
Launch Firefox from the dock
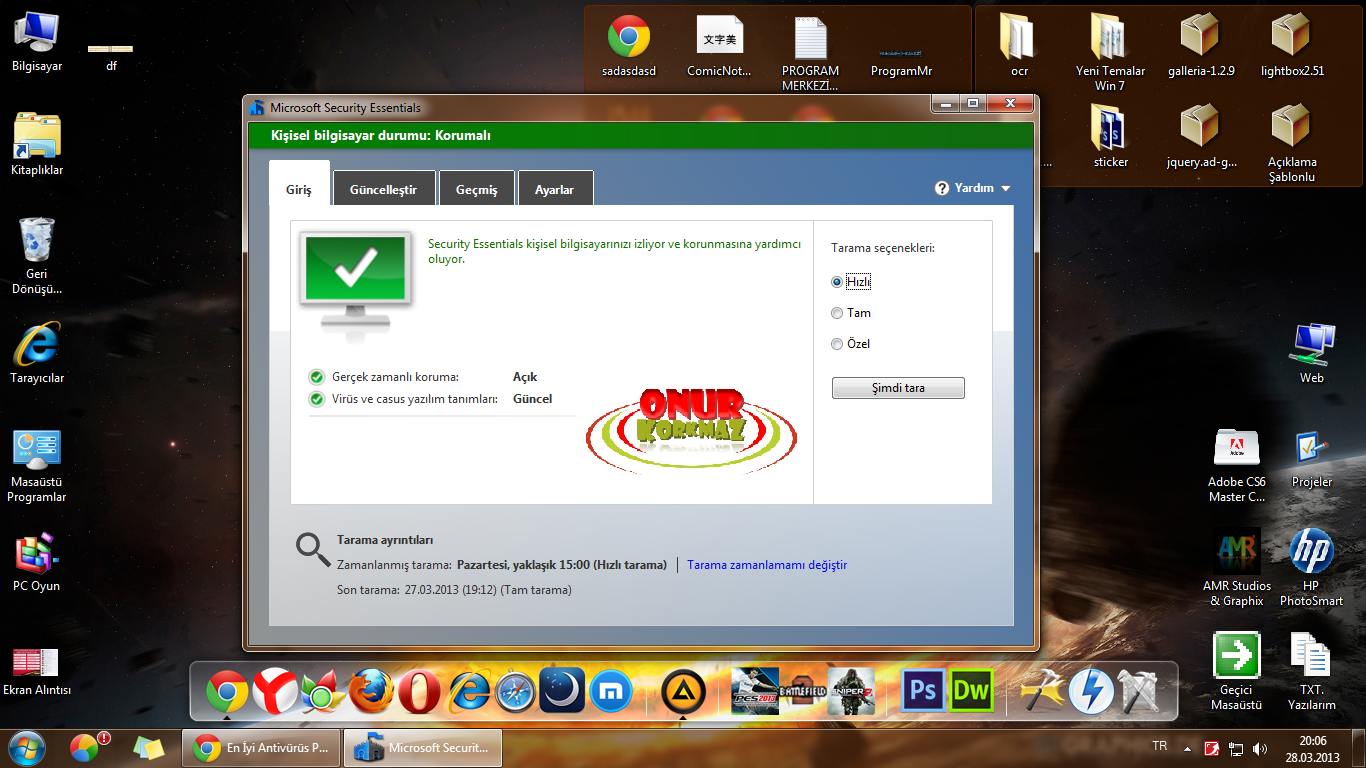pos(371,691)
